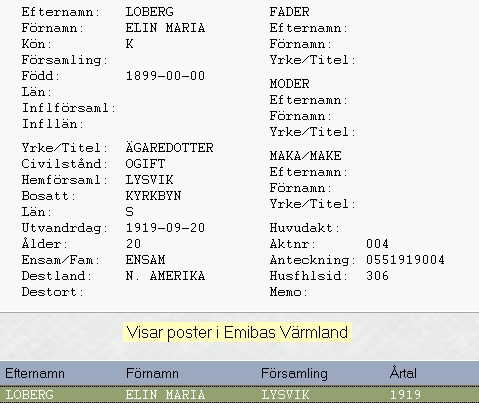
Task: Click the 1919 year cell in the results row
Action: tap(405, 395)
